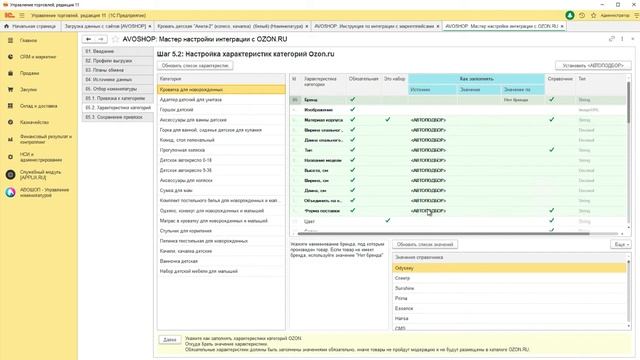Toggle Справочник checkmark for Материал корпуса

coord(552,120)
